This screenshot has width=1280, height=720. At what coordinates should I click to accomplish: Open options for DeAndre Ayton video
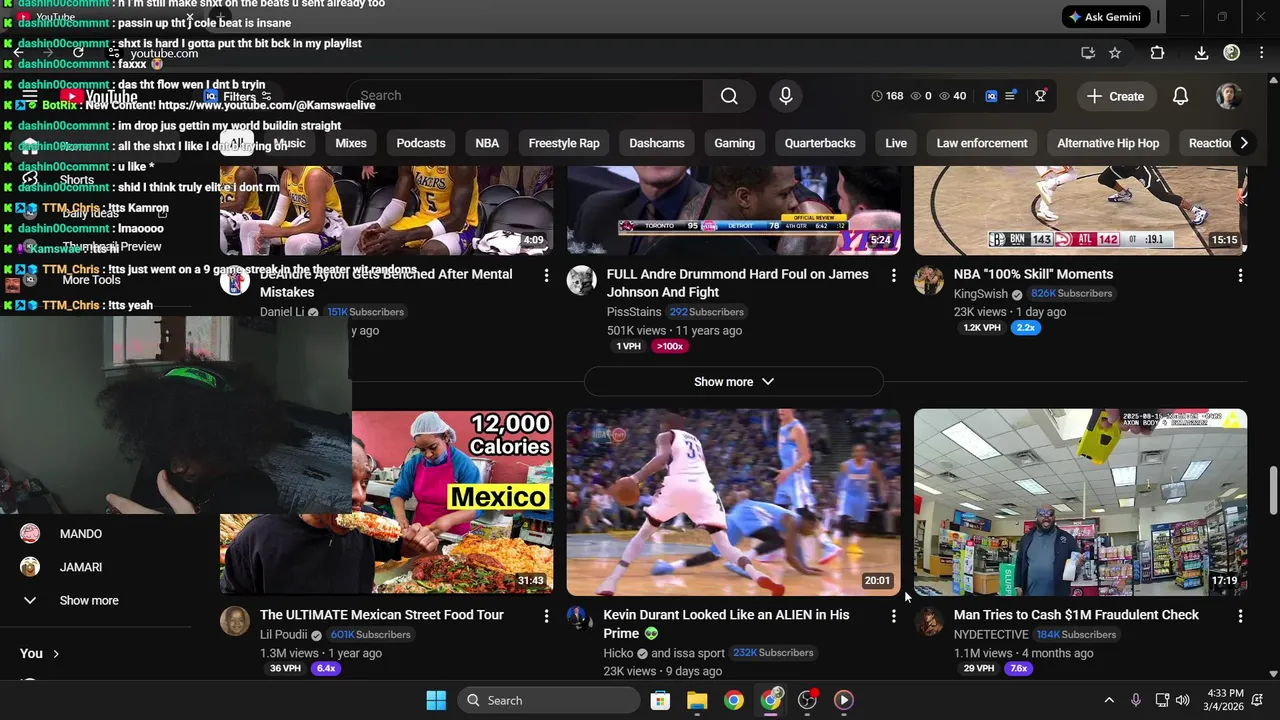click(546, 275)
